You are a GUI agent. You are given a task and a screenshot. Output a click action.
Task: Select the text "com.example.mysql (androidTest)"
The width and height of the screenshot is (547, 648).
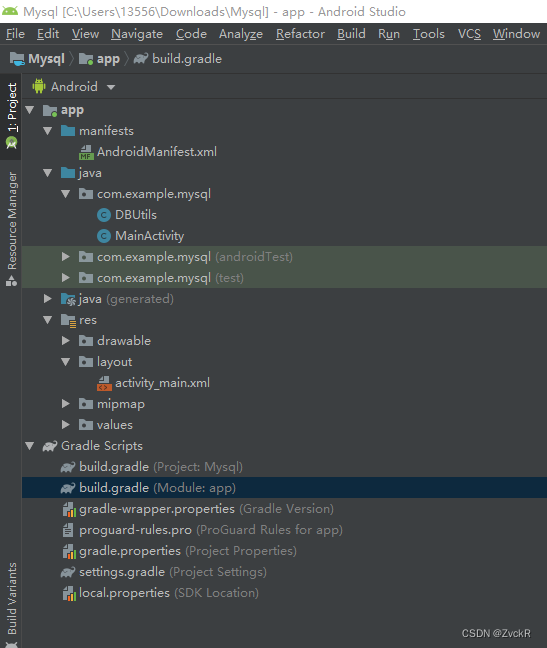pyautogui.click(x=195, y=257)
